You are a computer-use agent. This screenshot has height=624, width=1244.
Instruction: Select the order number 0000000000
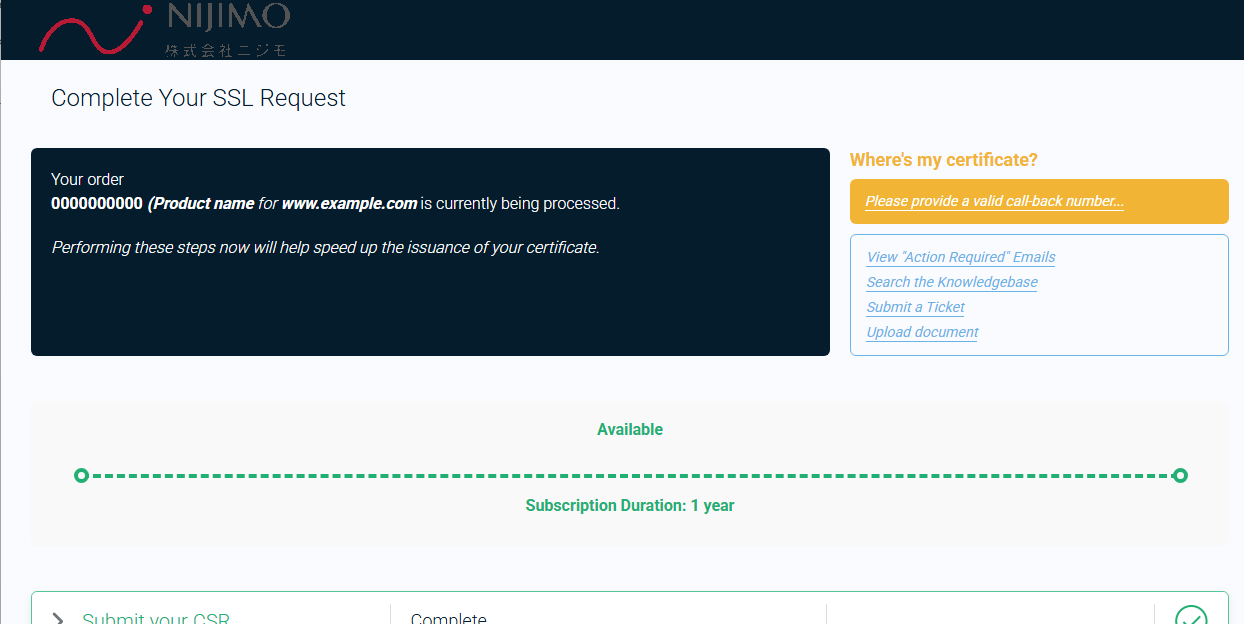[x=97, y=203]
